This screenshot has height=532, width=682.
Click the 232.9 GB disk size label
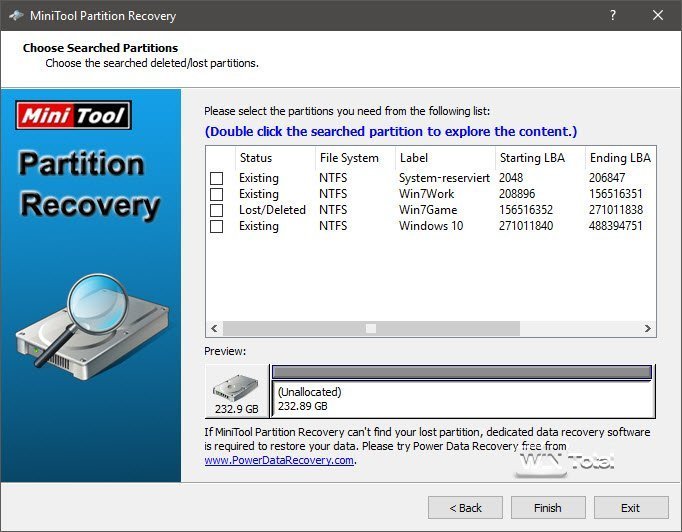pyautogui.click(x=237, y=409)
